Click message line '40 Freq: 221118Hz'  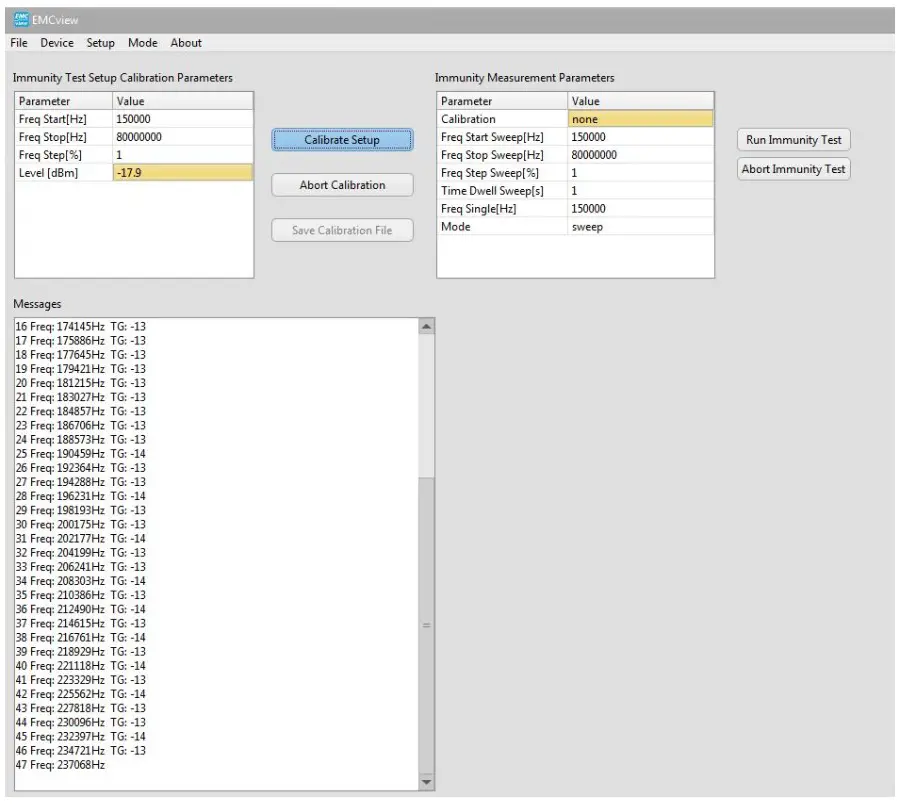(81, 666)
